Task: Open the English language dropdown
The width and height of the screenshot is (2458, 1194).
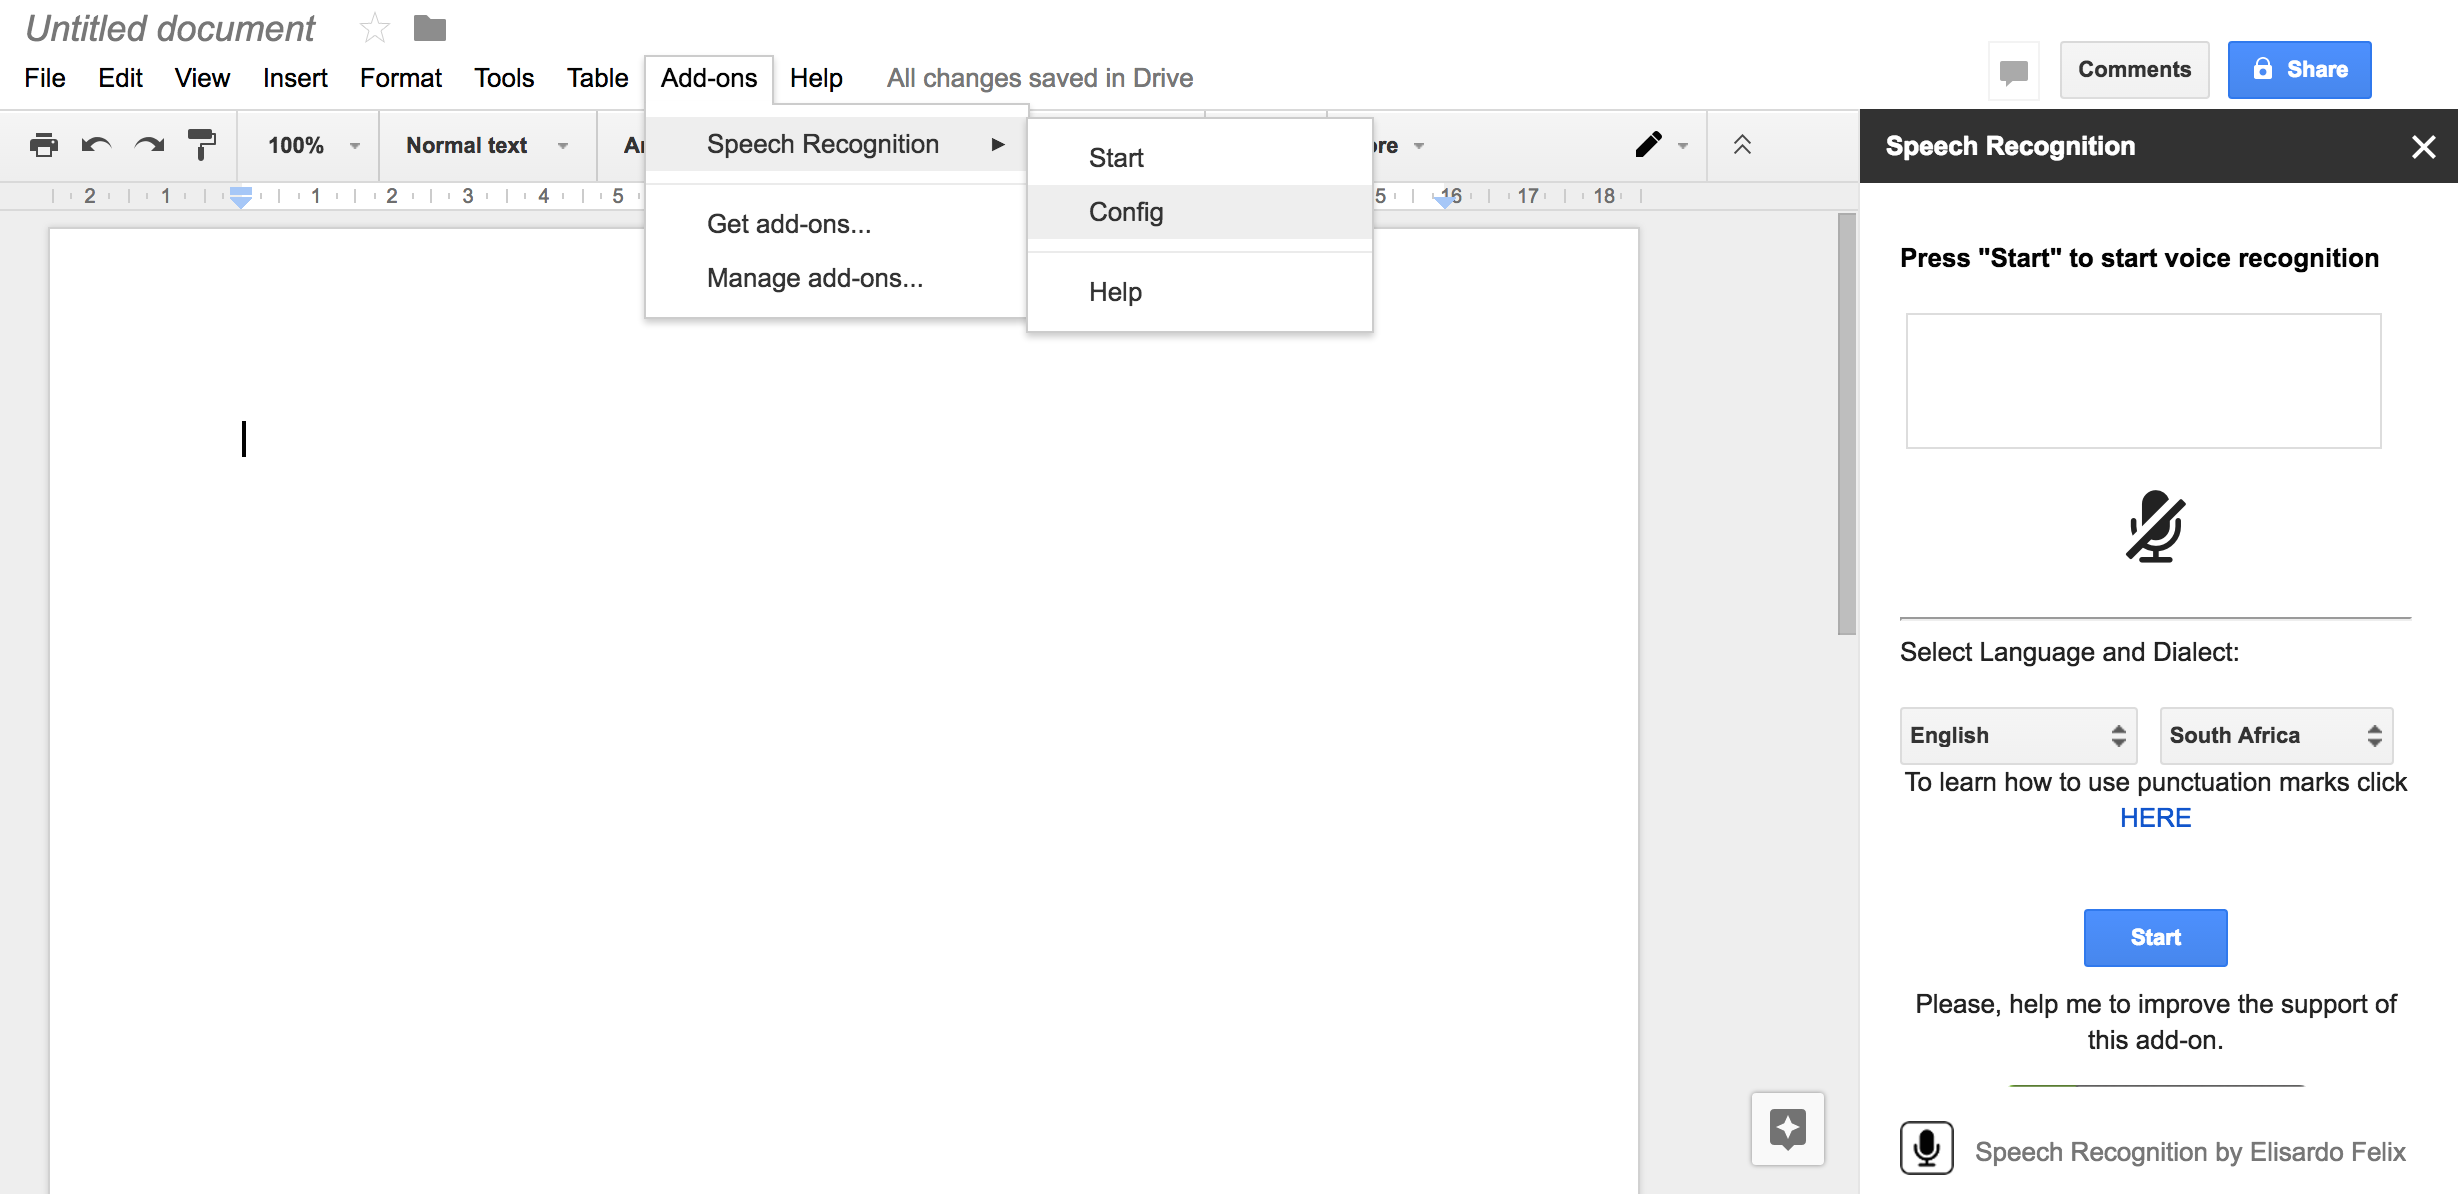Action: (x=2018, y=735)
